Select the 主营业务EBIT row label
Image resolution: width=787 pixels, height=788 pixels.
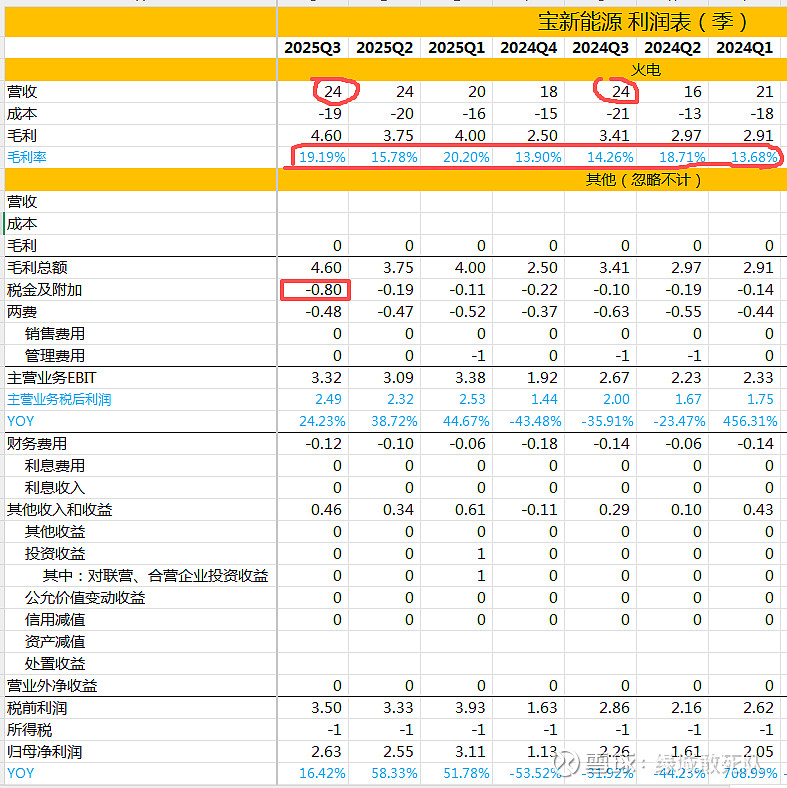coord(51,377)
